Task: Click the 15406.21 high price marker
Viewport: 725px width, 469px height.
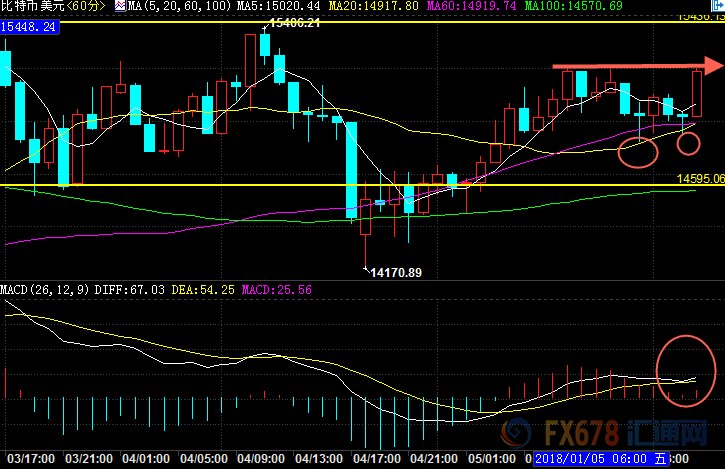Action: 295,23
